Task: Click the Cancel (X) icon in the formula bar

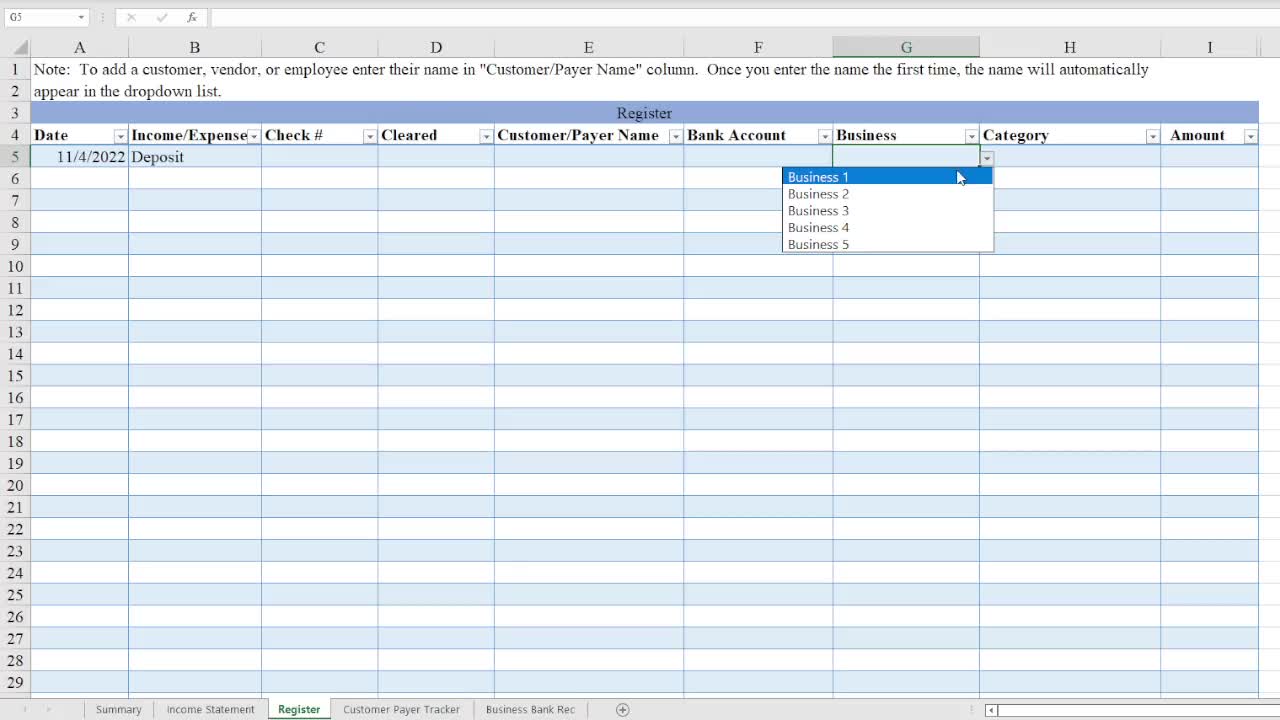Action: [x=131, y=17]
